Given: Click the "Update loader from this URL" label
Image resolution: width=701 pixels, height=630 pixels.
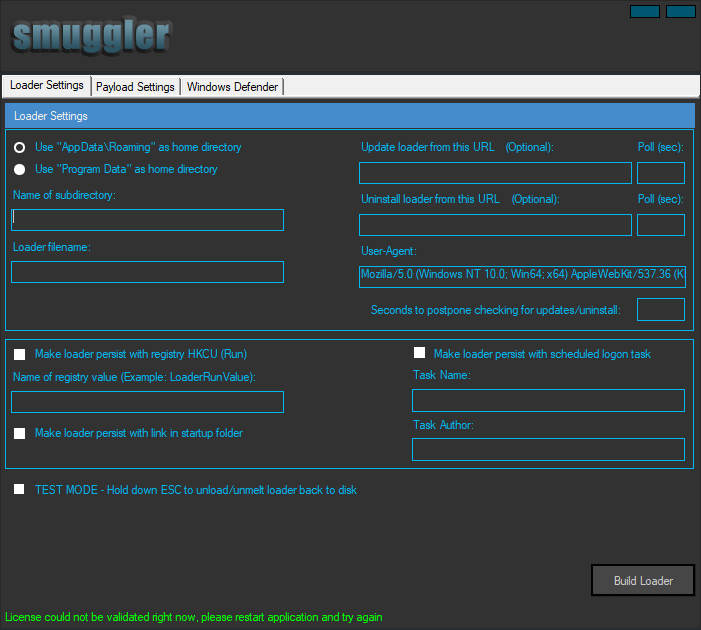Looking at the screenshot, I should (x=427, y=147).
